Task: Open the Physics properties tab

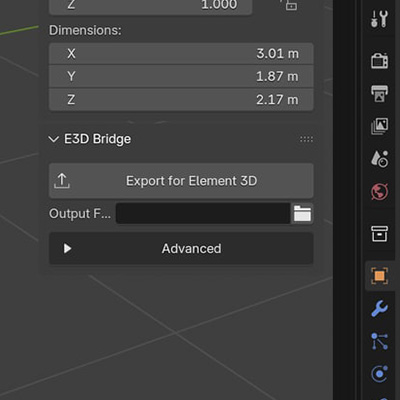Action: click(379, 373)
